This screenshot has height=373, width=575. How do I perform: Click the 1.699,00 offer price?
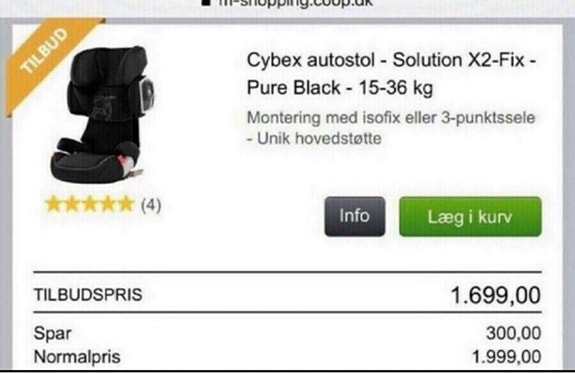point(495,295)
